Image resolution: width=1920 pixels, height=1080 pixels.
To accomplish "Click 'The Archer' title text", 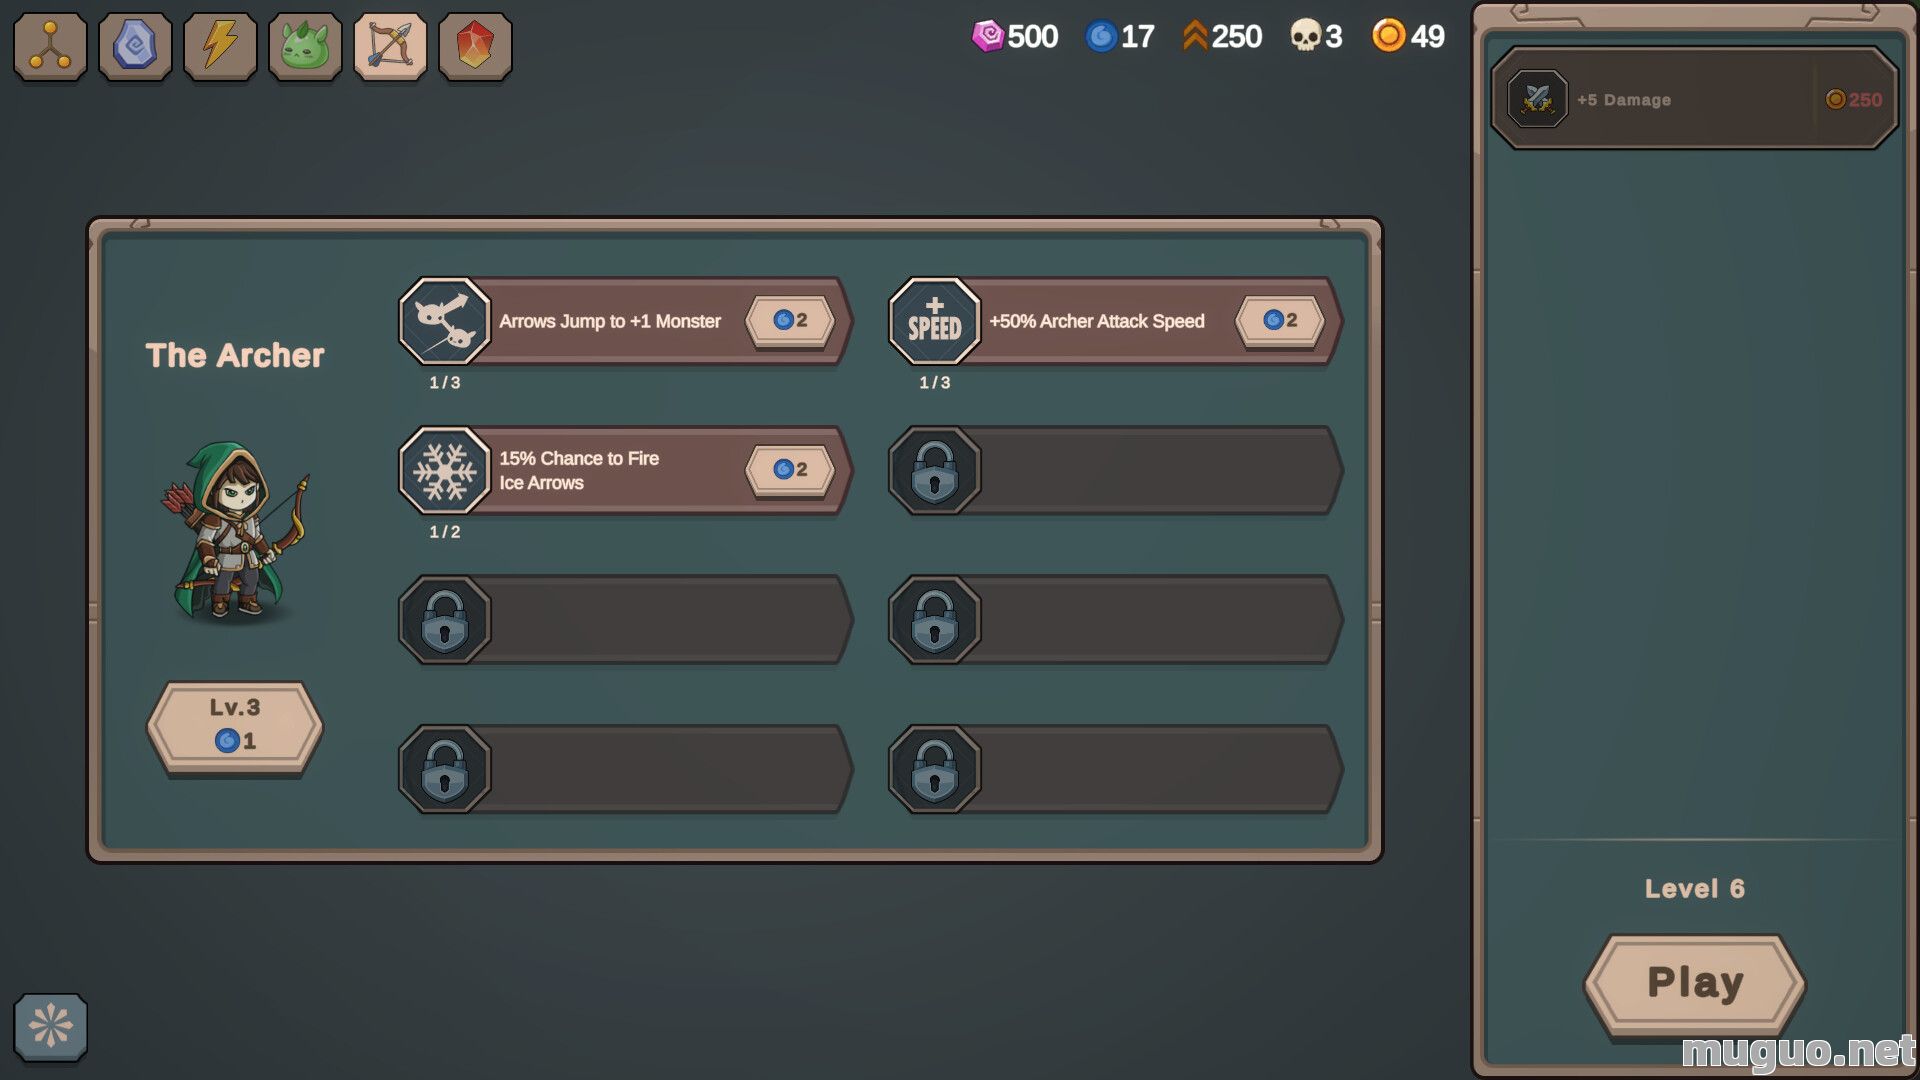I will (235, 355).
